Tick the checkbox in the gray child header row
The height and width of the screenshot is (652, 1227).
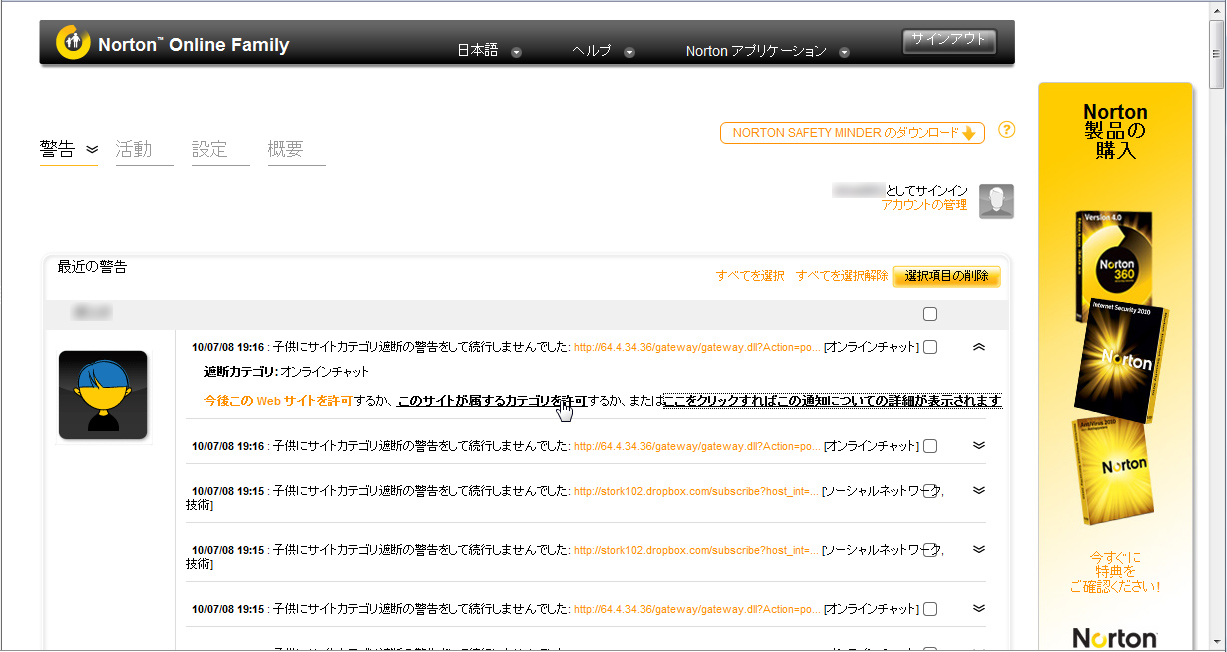pyautogui.click(x=930, y=314)
